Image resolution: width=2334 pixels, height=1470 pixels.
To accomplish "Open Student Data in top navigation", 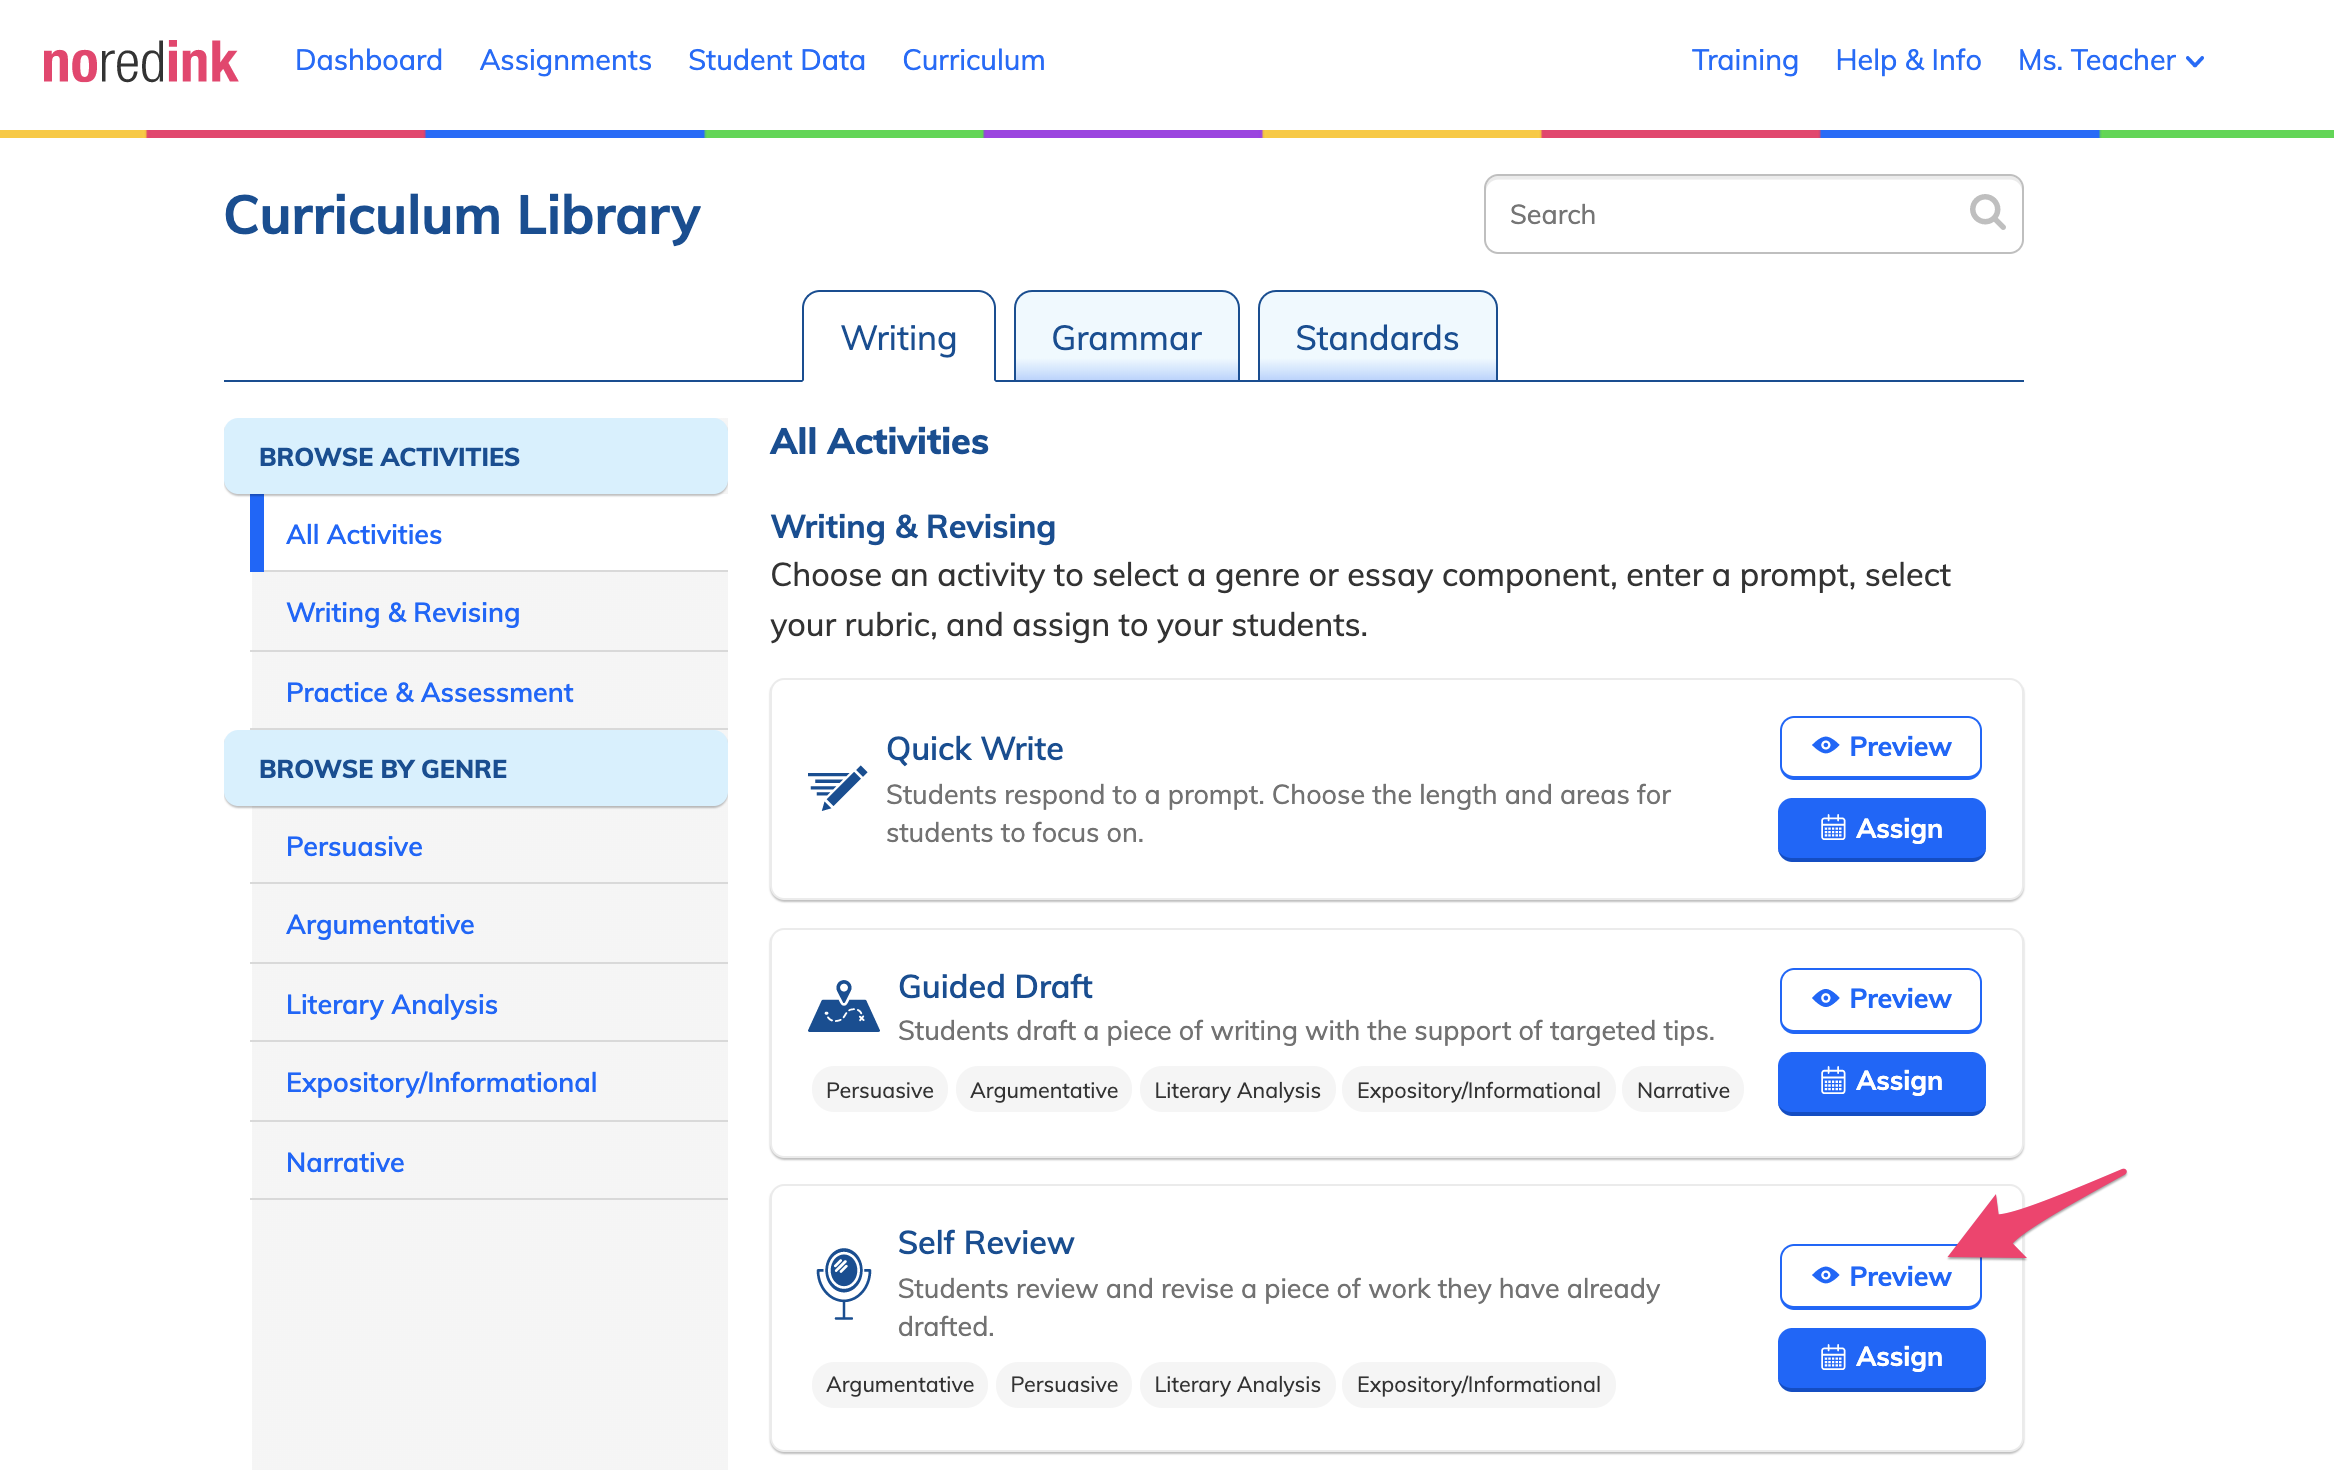I will pyautogui.click(x=776, y=60).
